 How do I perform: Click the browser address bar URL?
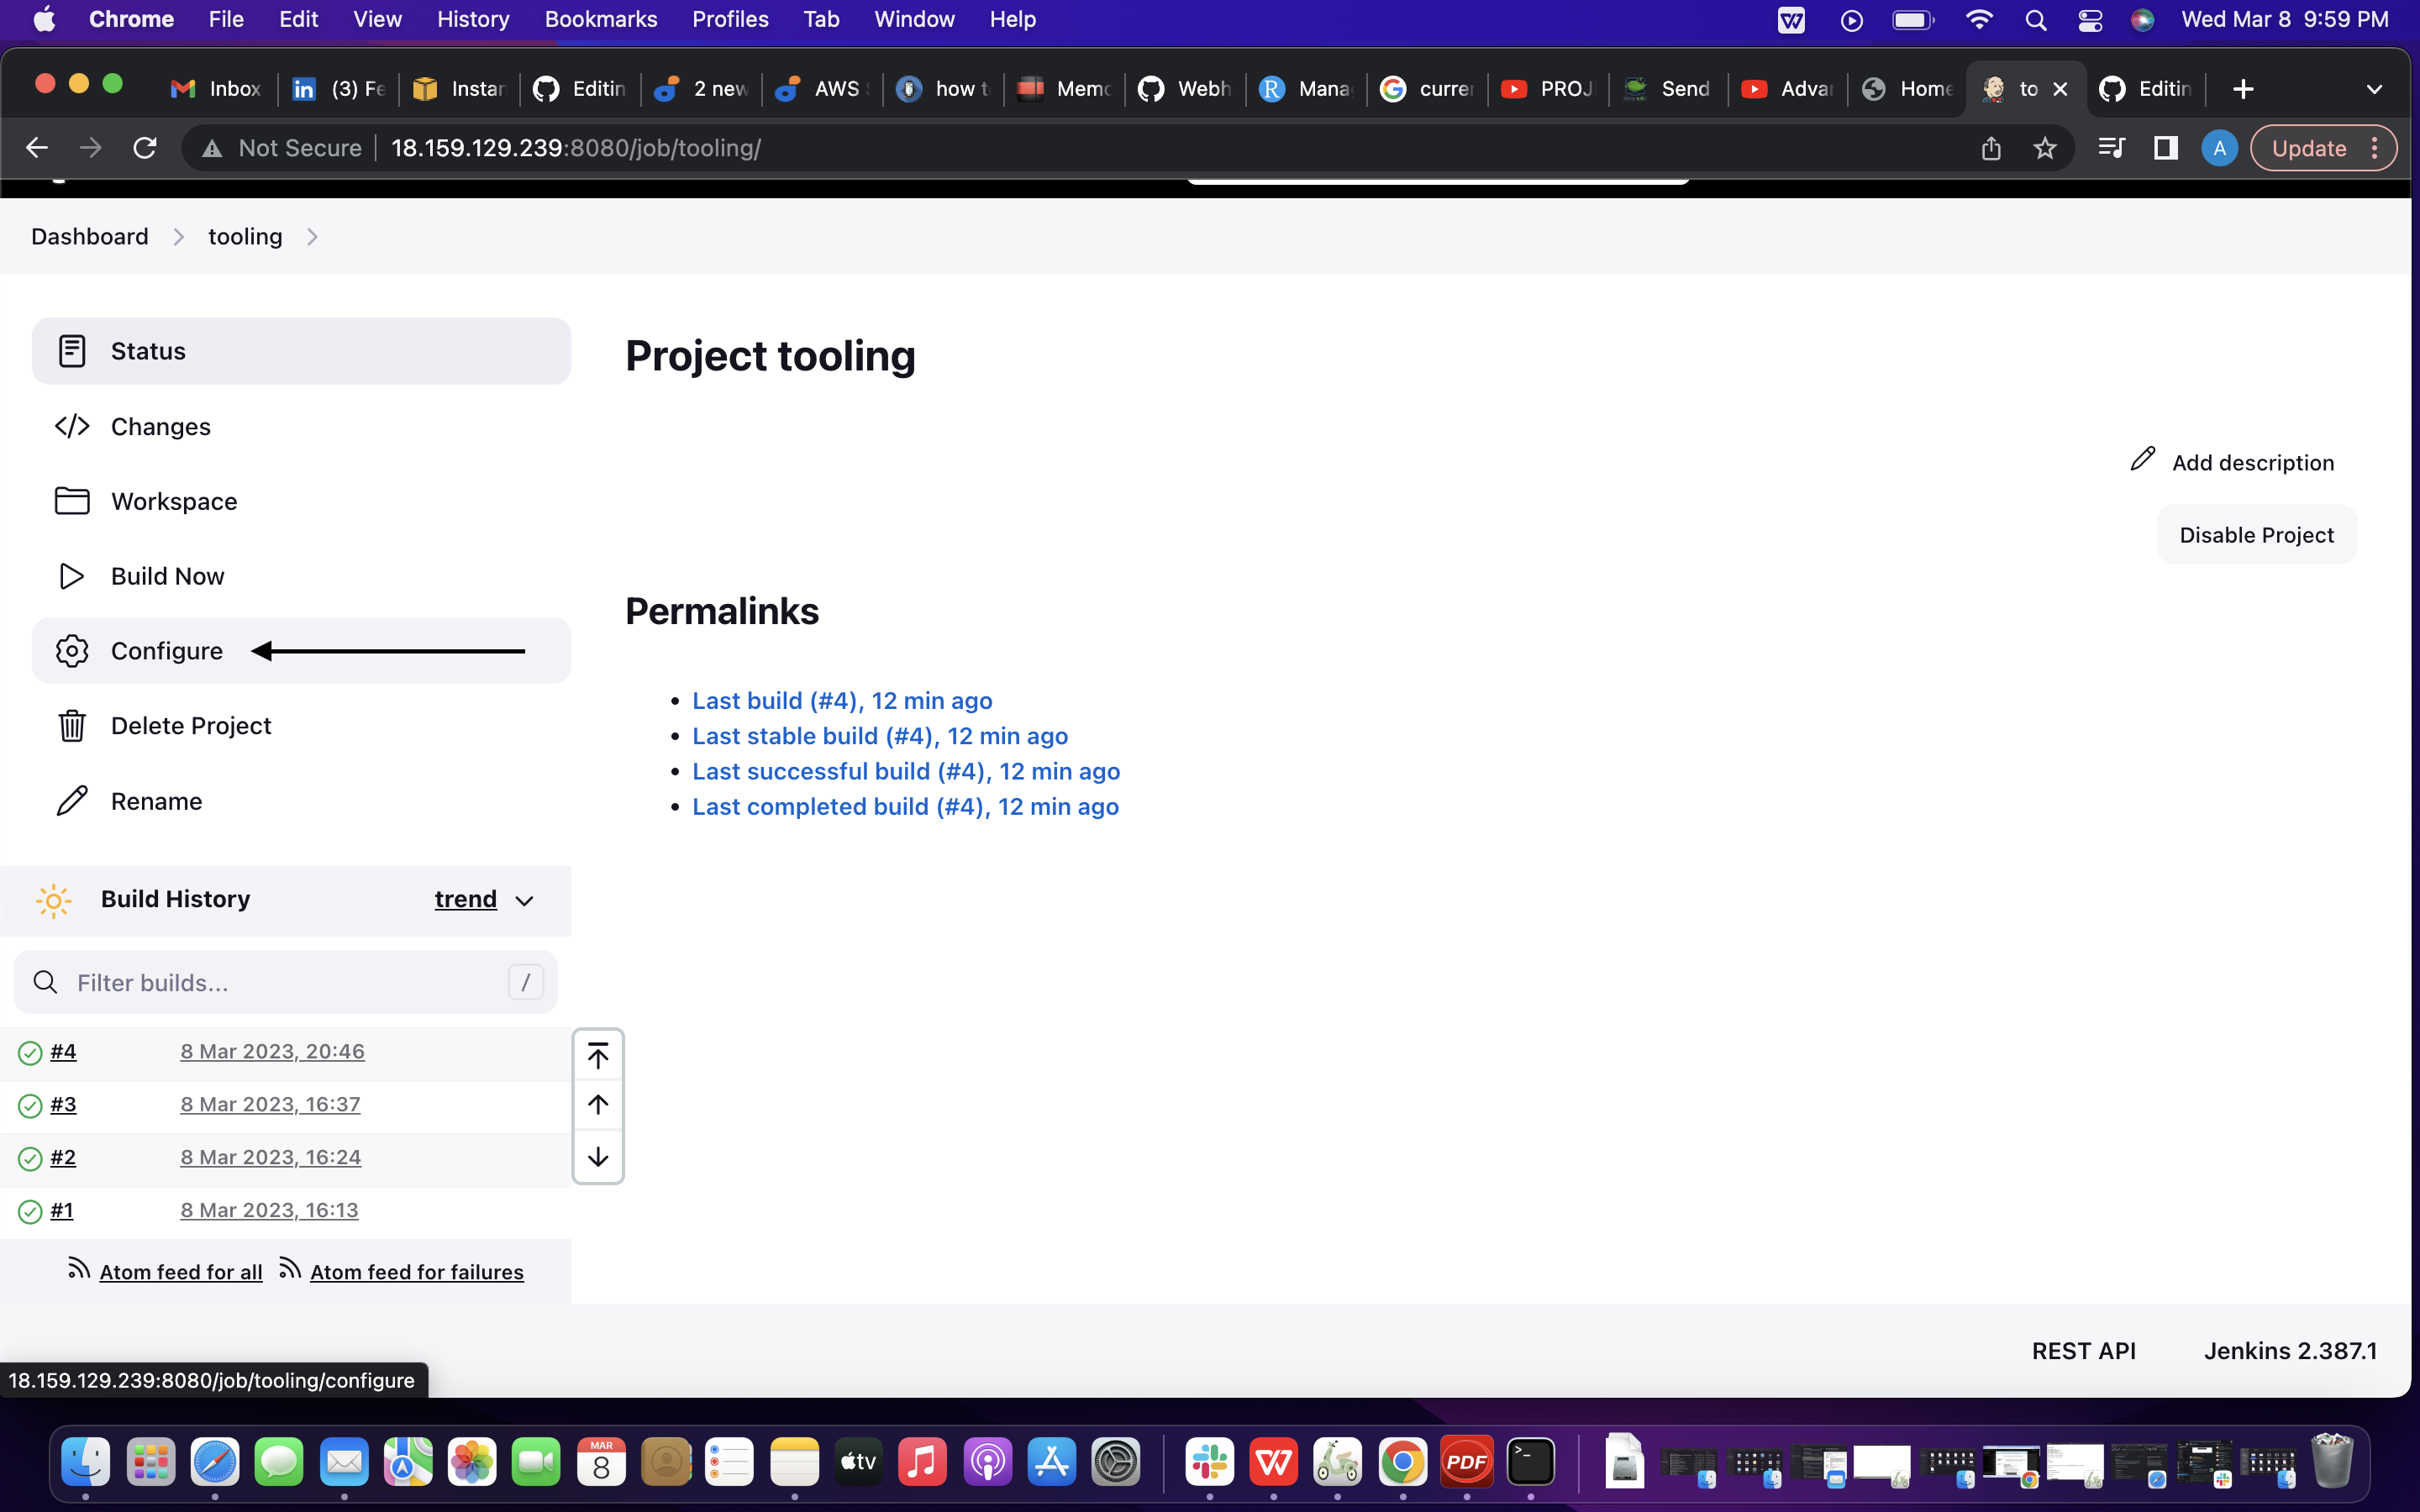(x=575, y=148)
